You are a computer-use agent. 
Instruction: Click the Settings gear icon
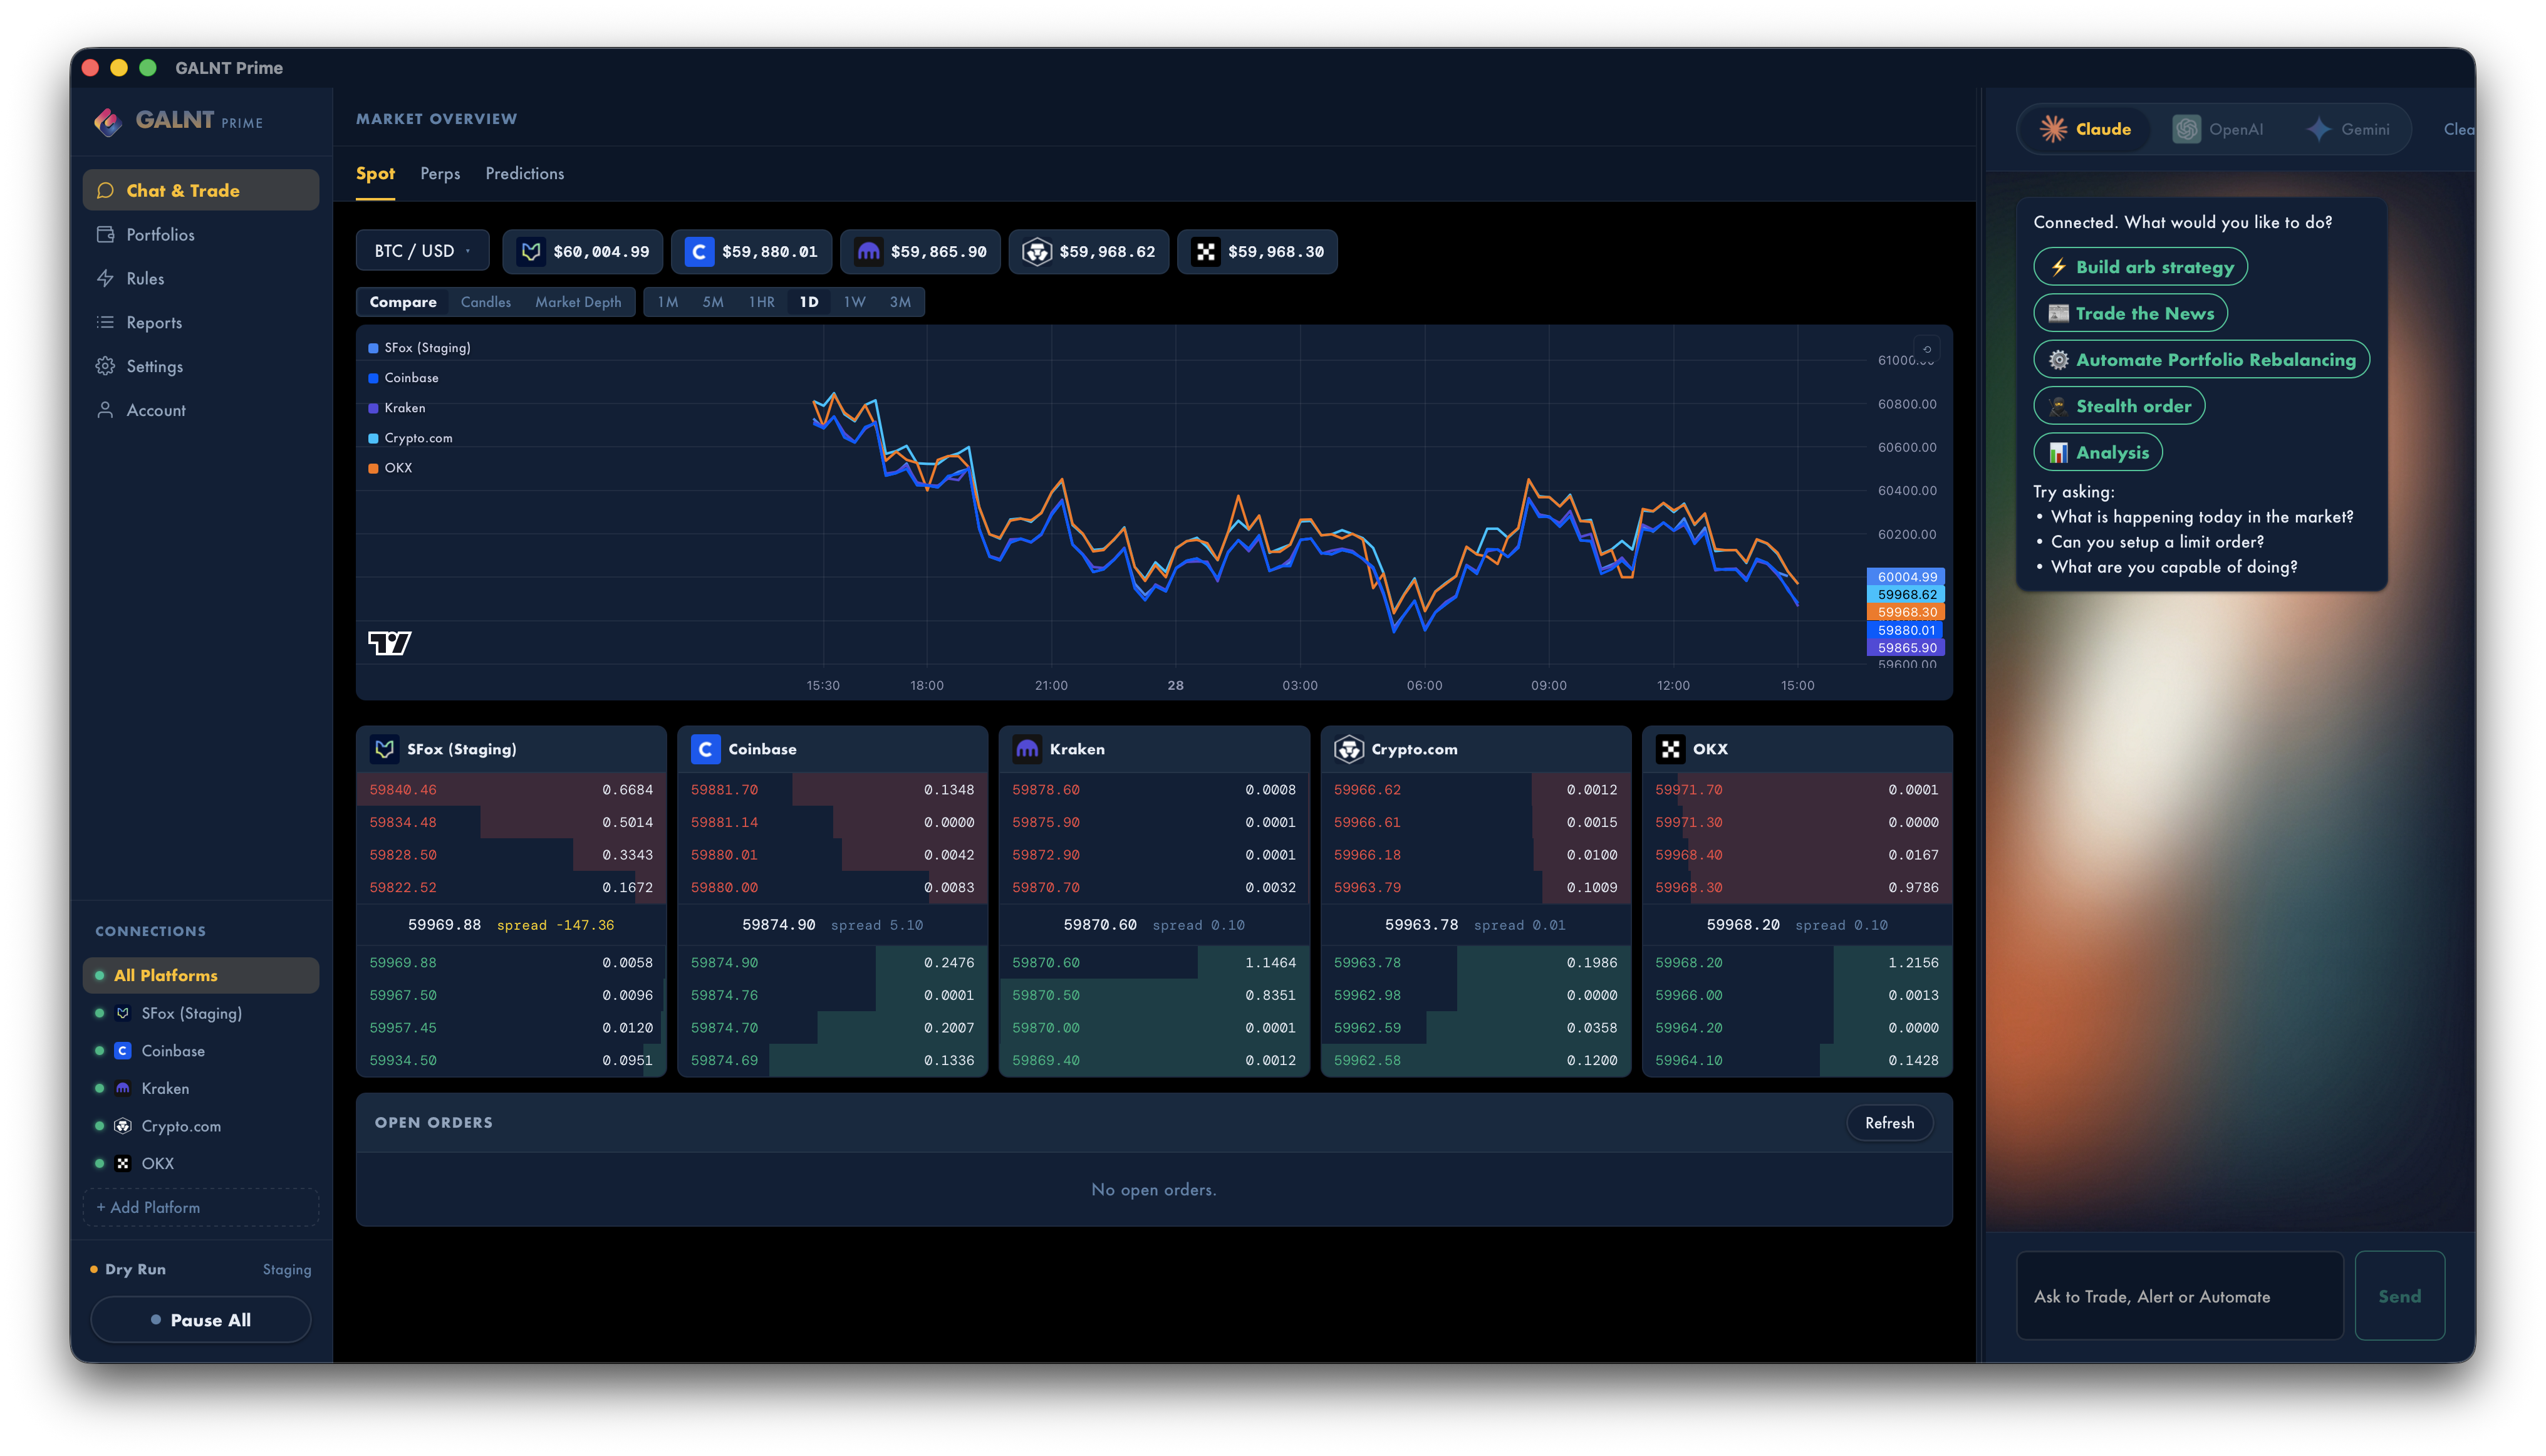105,366
